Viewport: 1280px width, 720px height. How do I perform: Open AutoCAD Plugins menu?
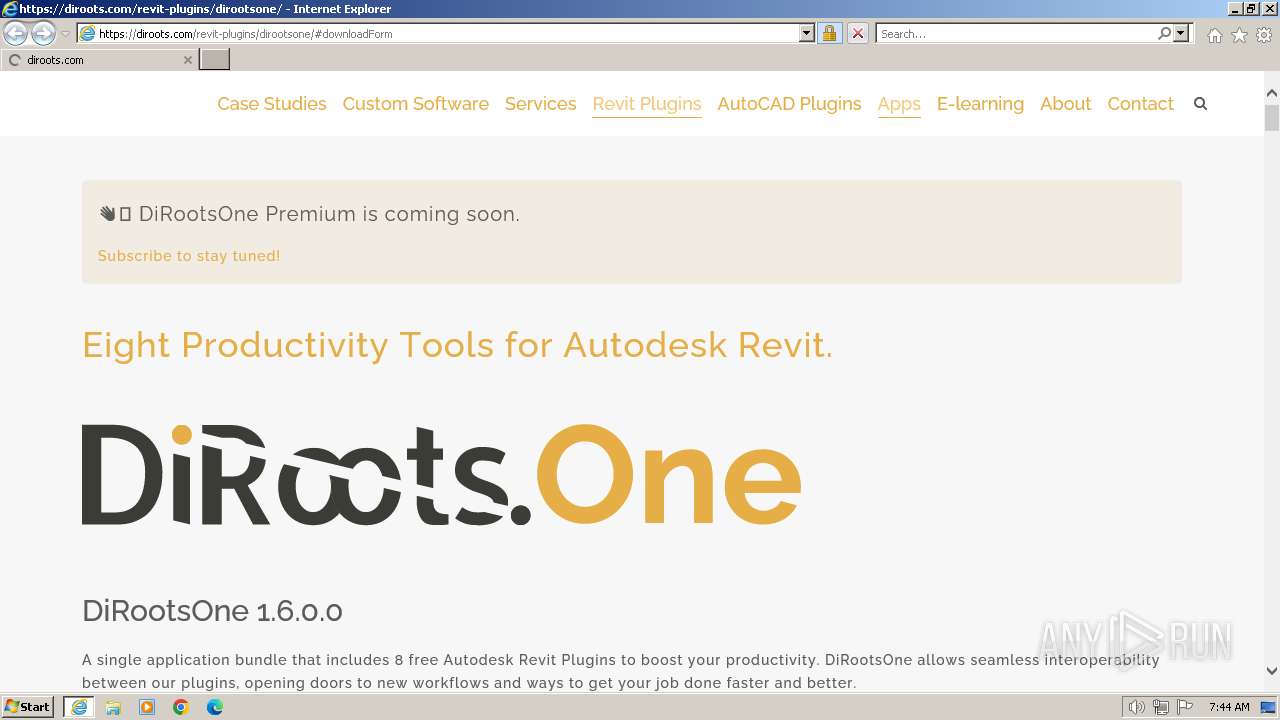(x=789, y=103)
